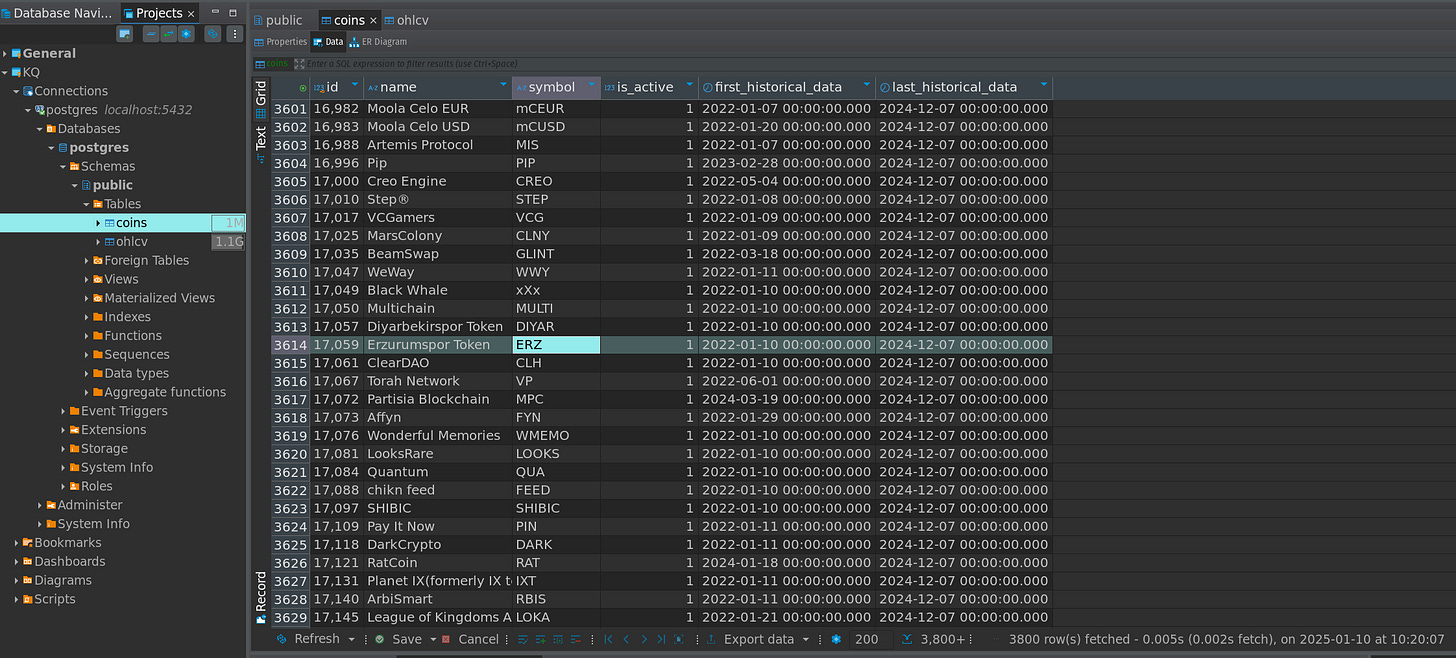
Task: Jump to last row navigation icon
Action: (x=661, y=639)
